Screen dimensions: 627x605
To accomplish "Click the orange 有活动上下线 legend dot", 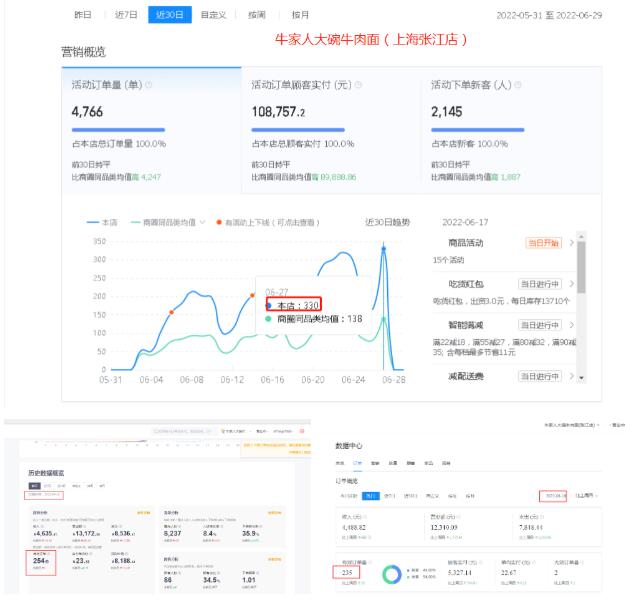I will coord(219,222).
